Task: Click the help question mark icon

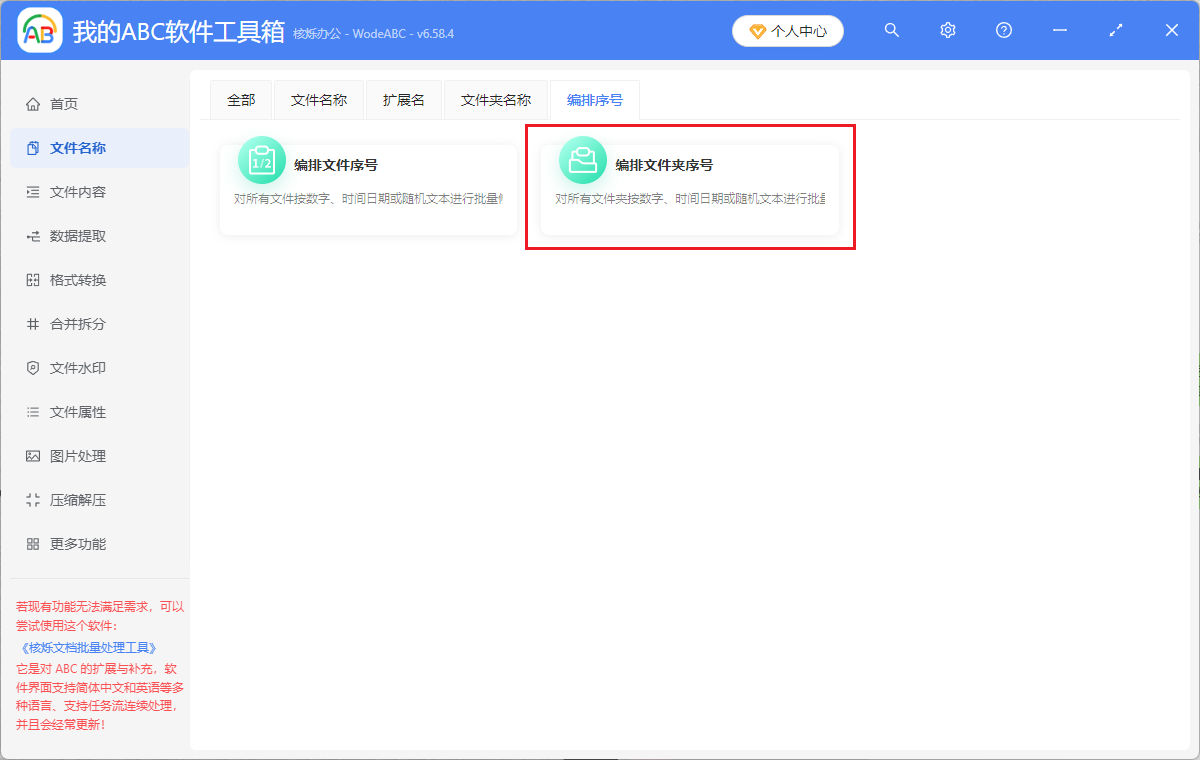Action: pyautogui.click(x=1004, y=30)
